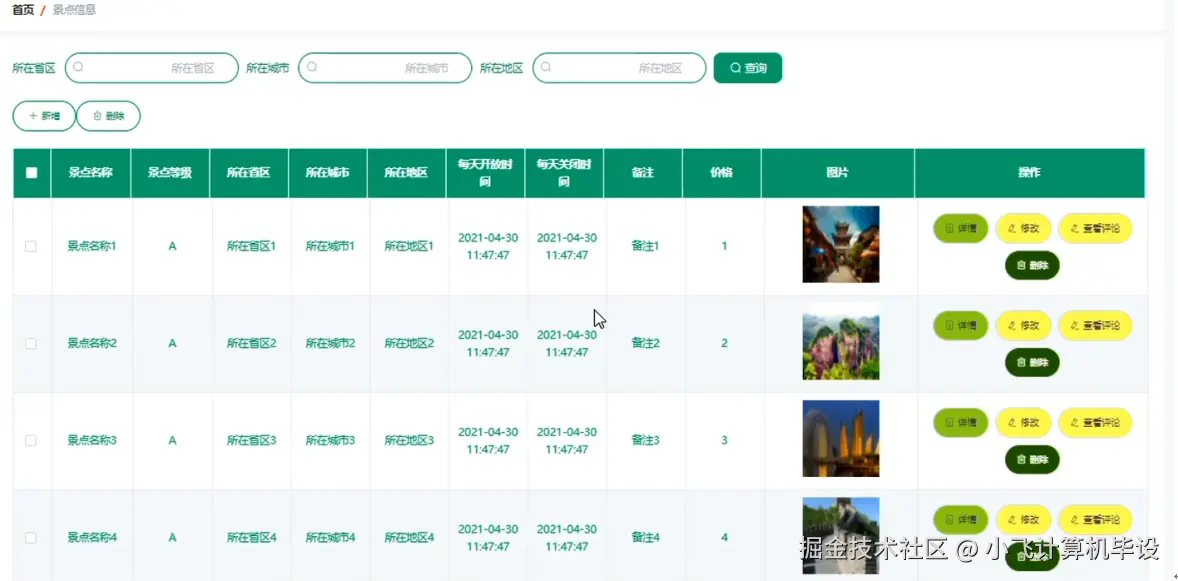
Task: Click the 景点等级 column header
Action: click(170, 173)
